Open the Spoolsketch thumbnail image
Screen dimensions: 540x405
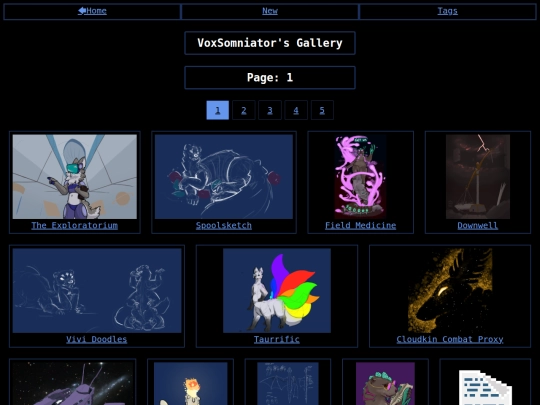click(x=224, y=177)
